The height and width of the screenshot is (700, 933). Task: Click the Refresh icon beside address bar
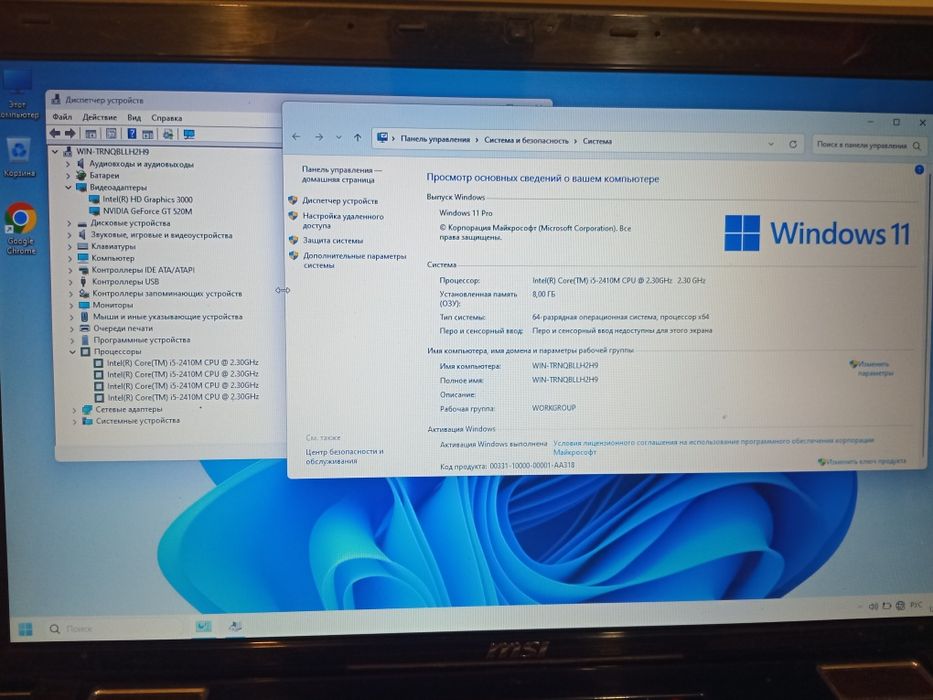point(793,144)
